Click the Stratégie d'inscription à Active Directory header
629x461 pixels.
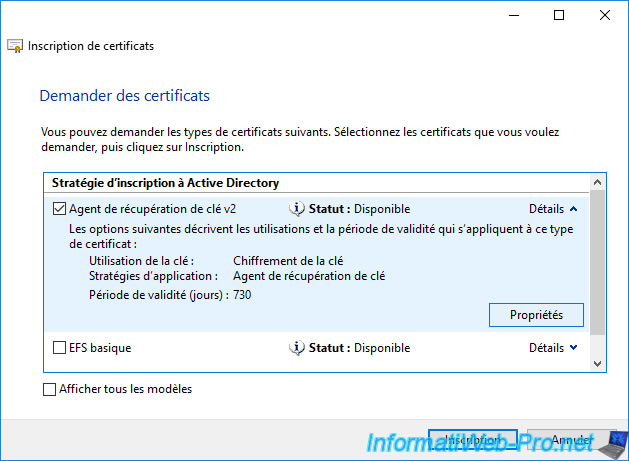tap(165, 183)
